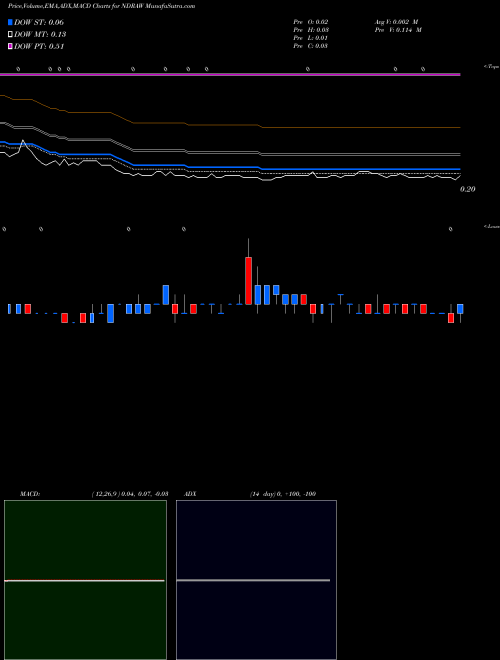Click the '<Tops' marker label
Screen dimensions: 500x660
492,67
